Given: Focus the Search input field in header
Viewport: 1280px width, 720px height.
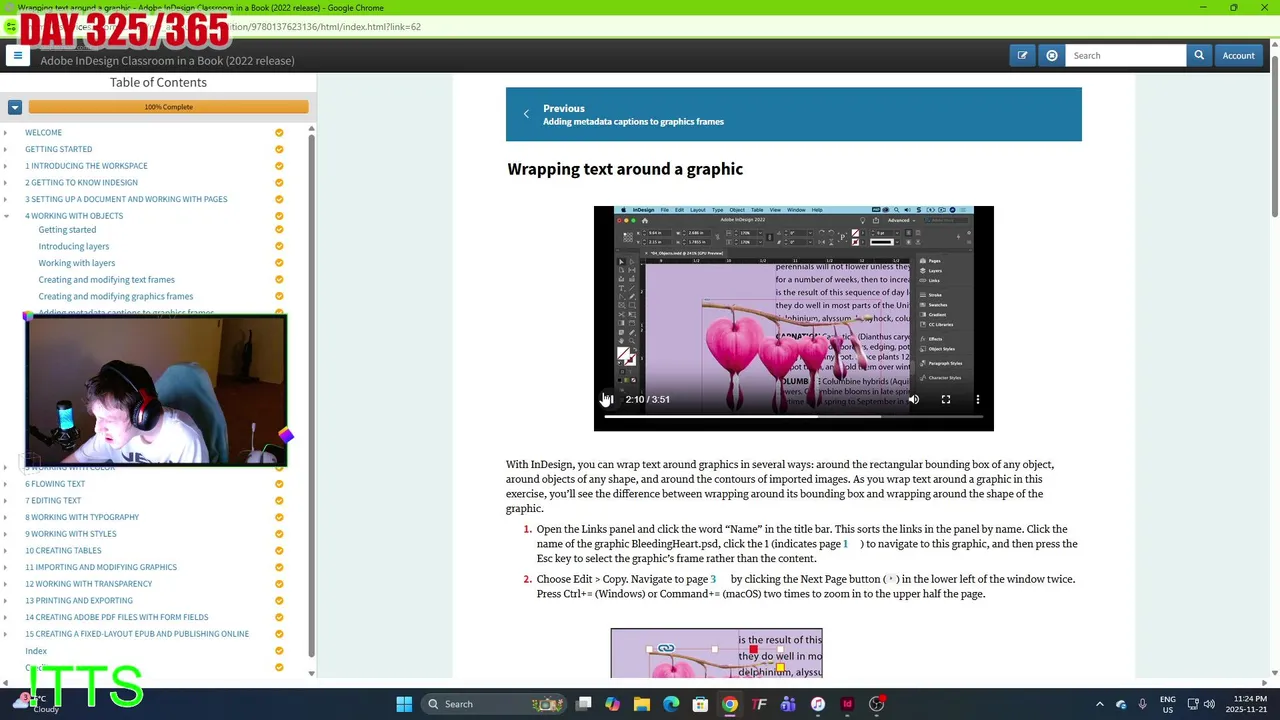Looking at the screenshot, I should coord(1125,56).
